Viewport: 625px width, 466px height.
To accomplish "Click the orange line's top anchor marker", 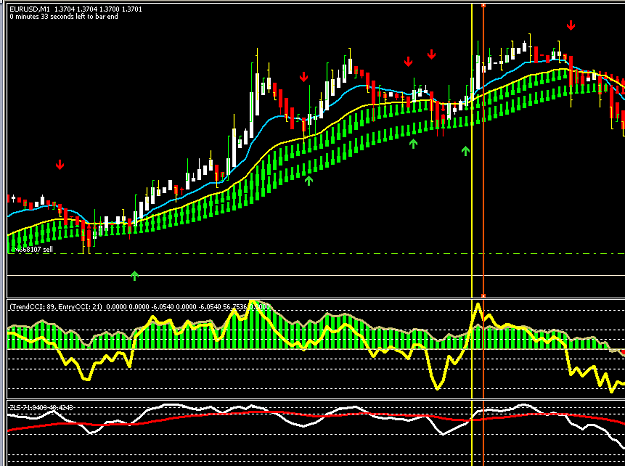I will 483,5.
